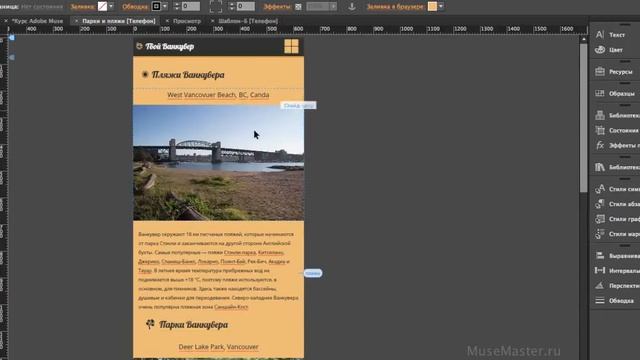Click the Заливка fill color swatch
This screenshot has width=640, height=360.
coord(102,7)
